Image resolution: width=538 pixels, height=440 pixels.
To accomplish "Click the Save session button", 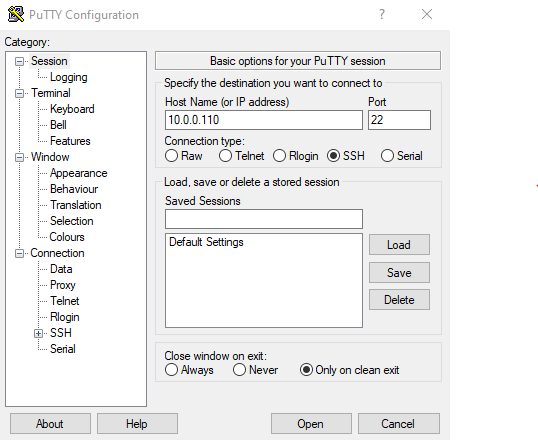I will (399, 273).
